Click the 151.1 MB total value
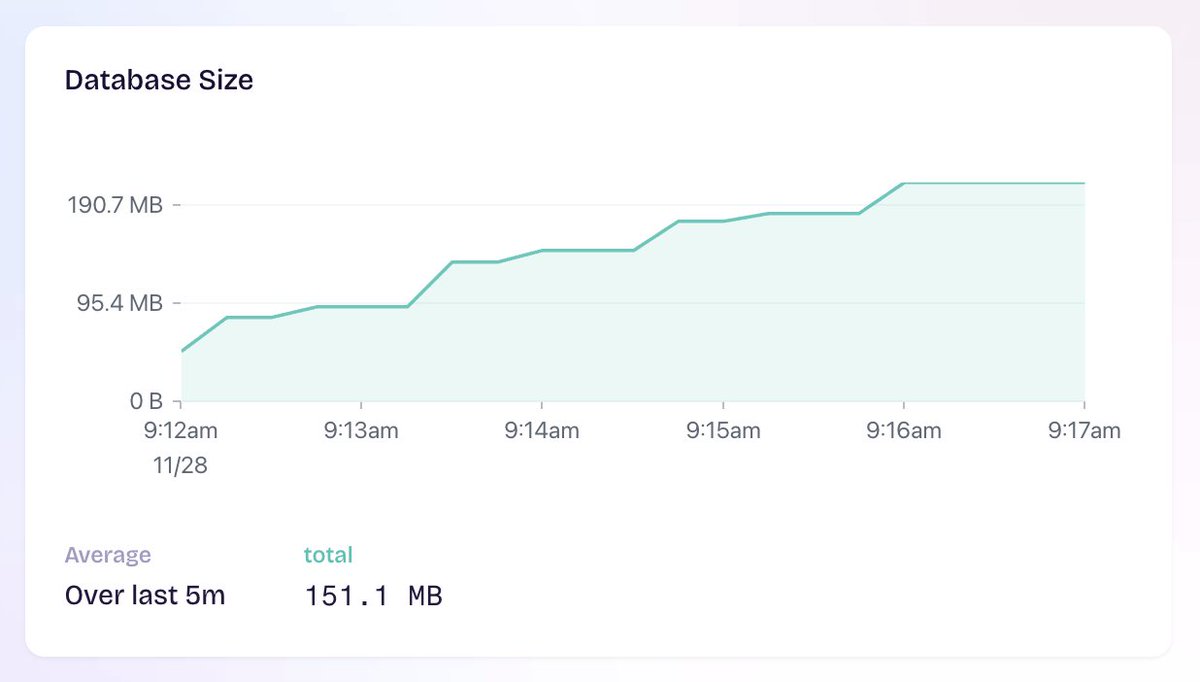This screenshot has width=1200, height=682. point(374,595)
